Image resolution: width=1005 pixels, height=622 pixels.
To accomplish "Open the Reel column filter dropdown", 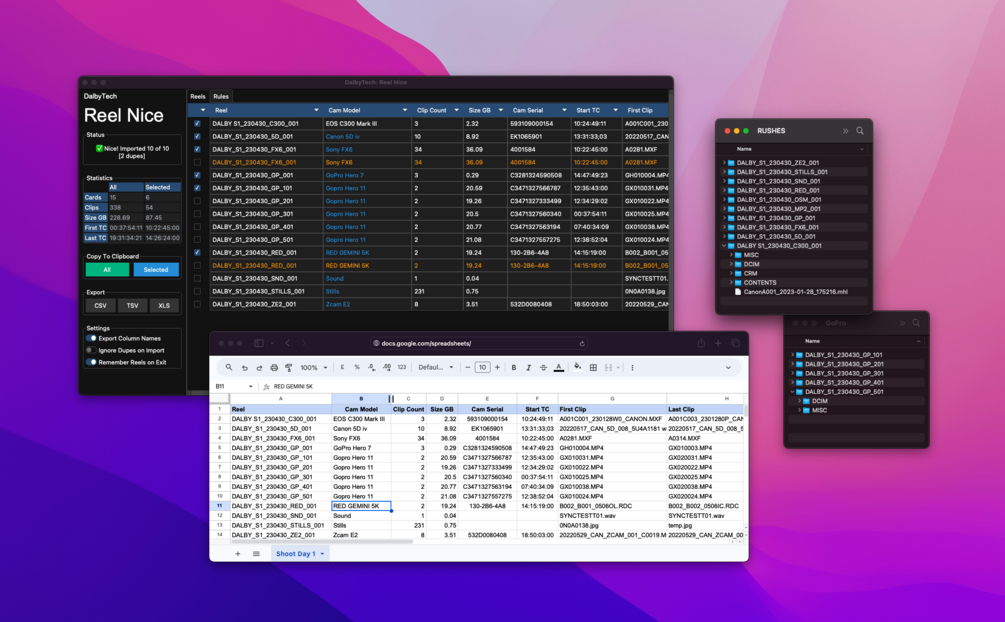I will tap(316, 110).
